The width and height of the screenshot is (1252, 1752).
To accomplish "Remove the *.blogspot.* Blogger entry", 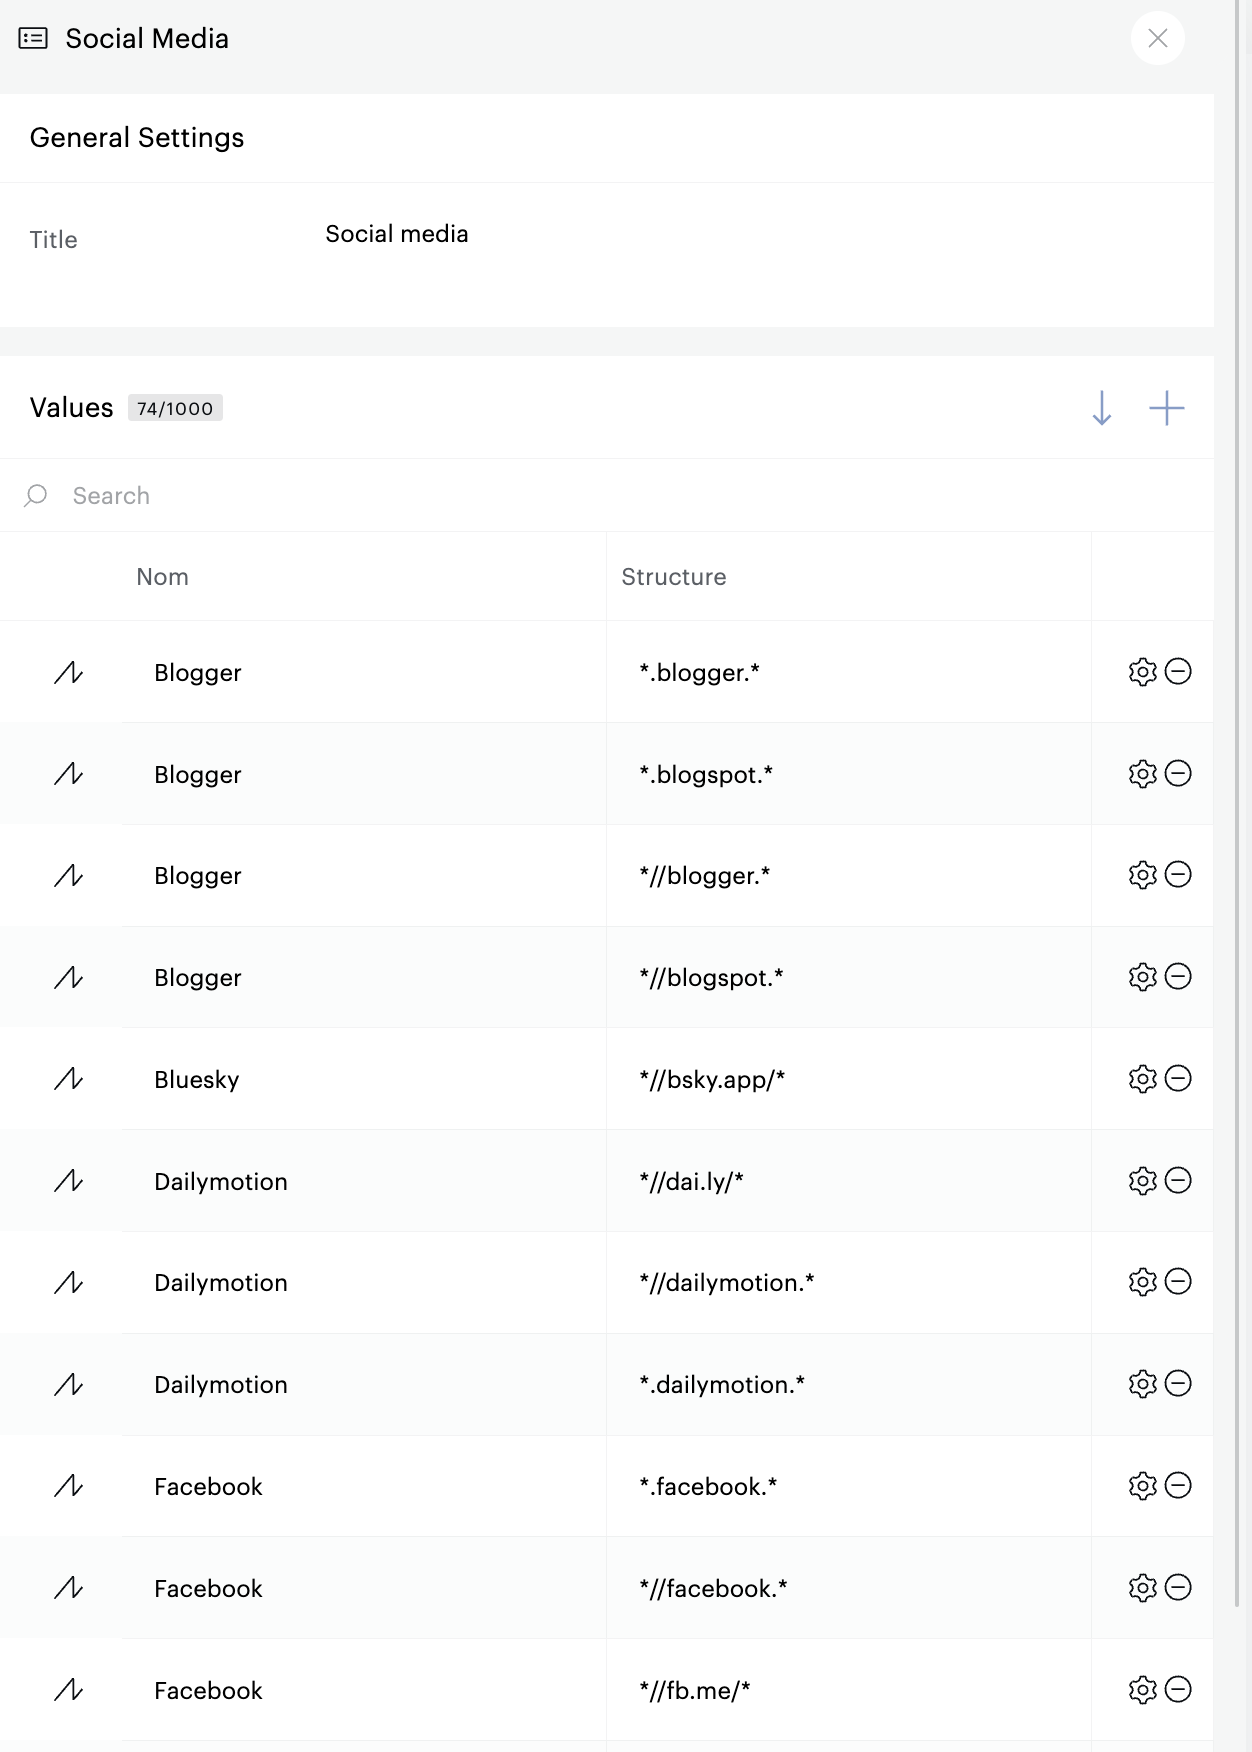I will pyautogui.click(x=1179, y=774).
